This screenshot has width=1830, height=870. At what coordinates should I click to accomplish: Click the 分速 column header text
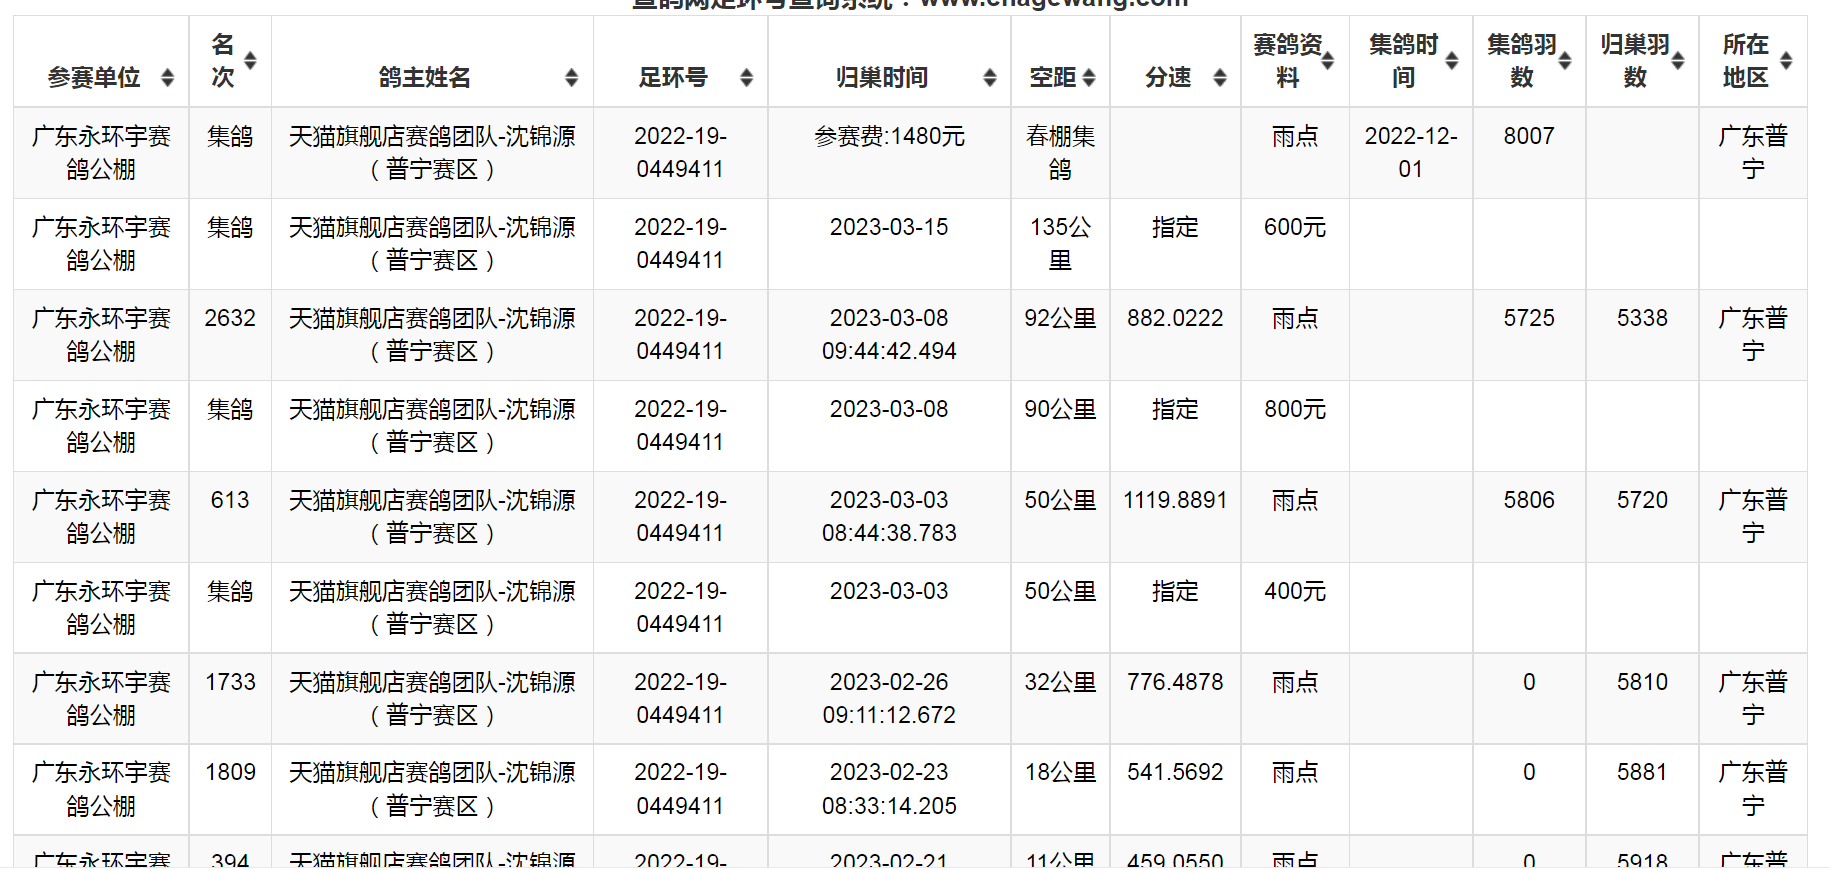pyautogui.click(x=1168, y=77)
